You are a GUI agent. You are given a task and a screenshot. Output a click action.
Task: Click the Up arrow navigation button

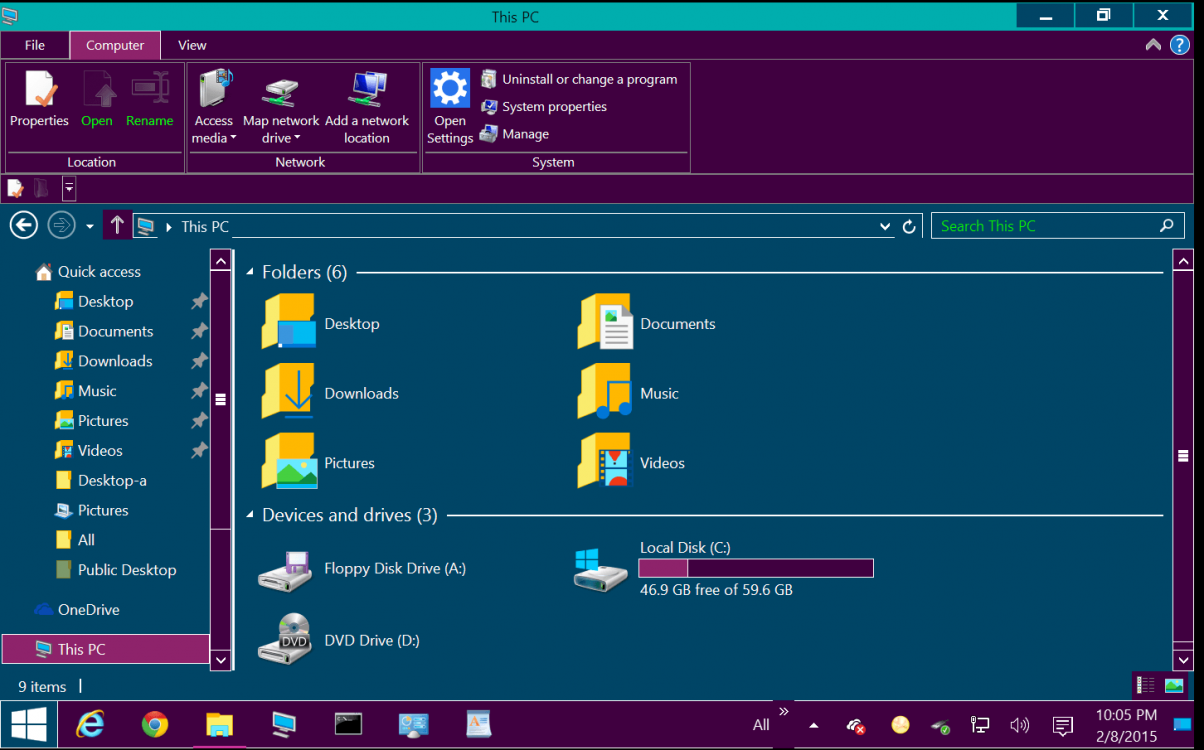(117, 226)
